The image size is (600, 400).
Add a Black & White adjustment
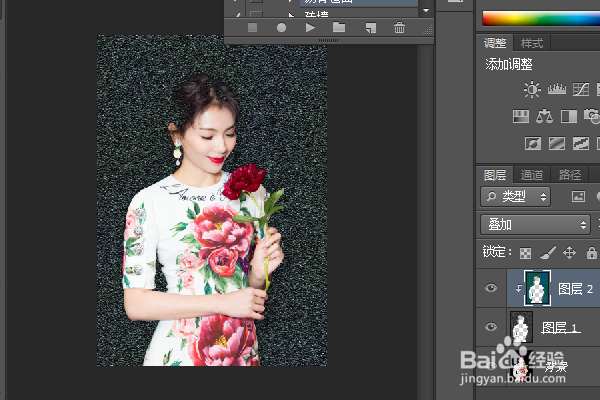pos(569,116)
